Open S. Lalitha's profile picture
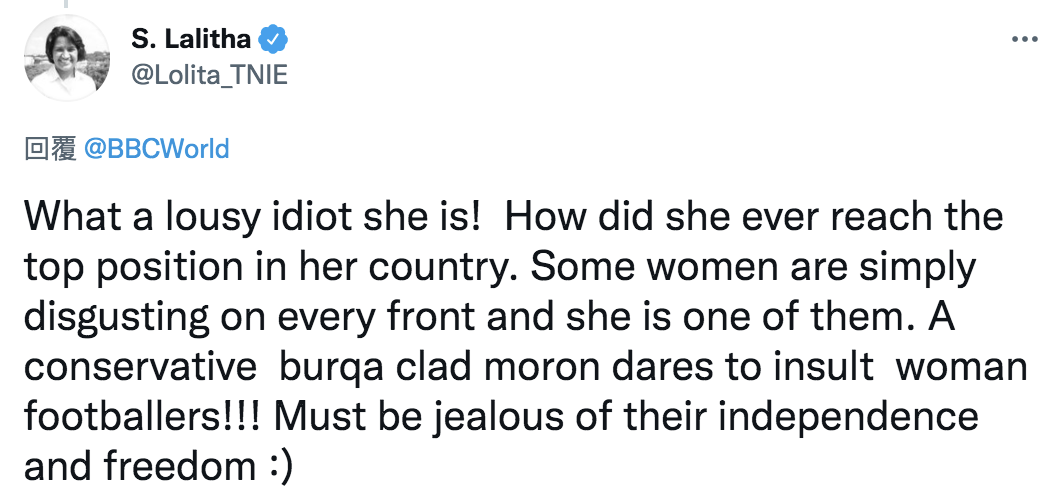Screen dimensions: 1052x490 [66, 57]
